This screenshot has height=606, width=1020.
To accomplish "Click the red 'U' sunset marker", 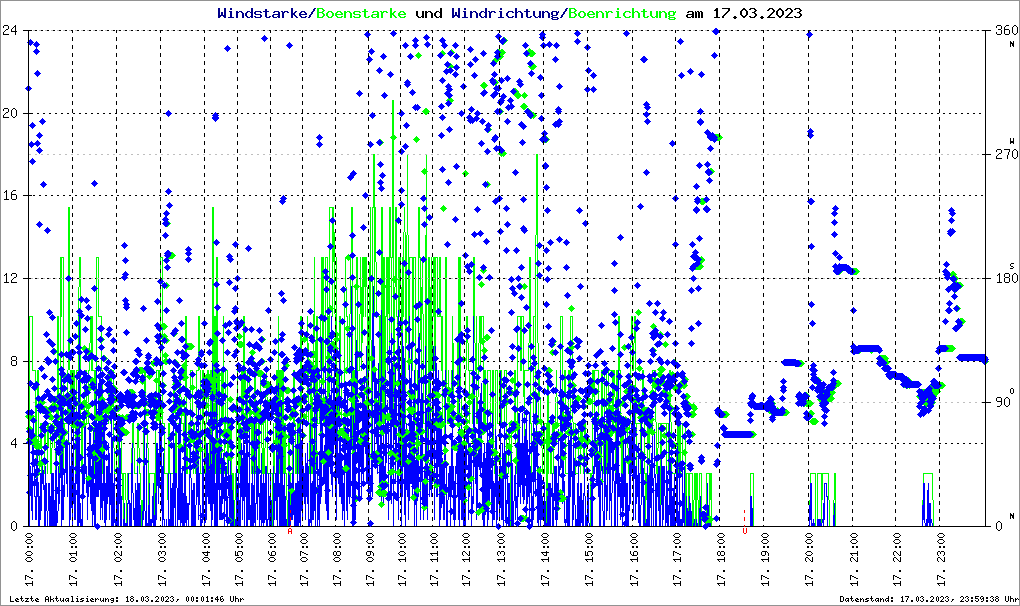I will click(745, 531).
